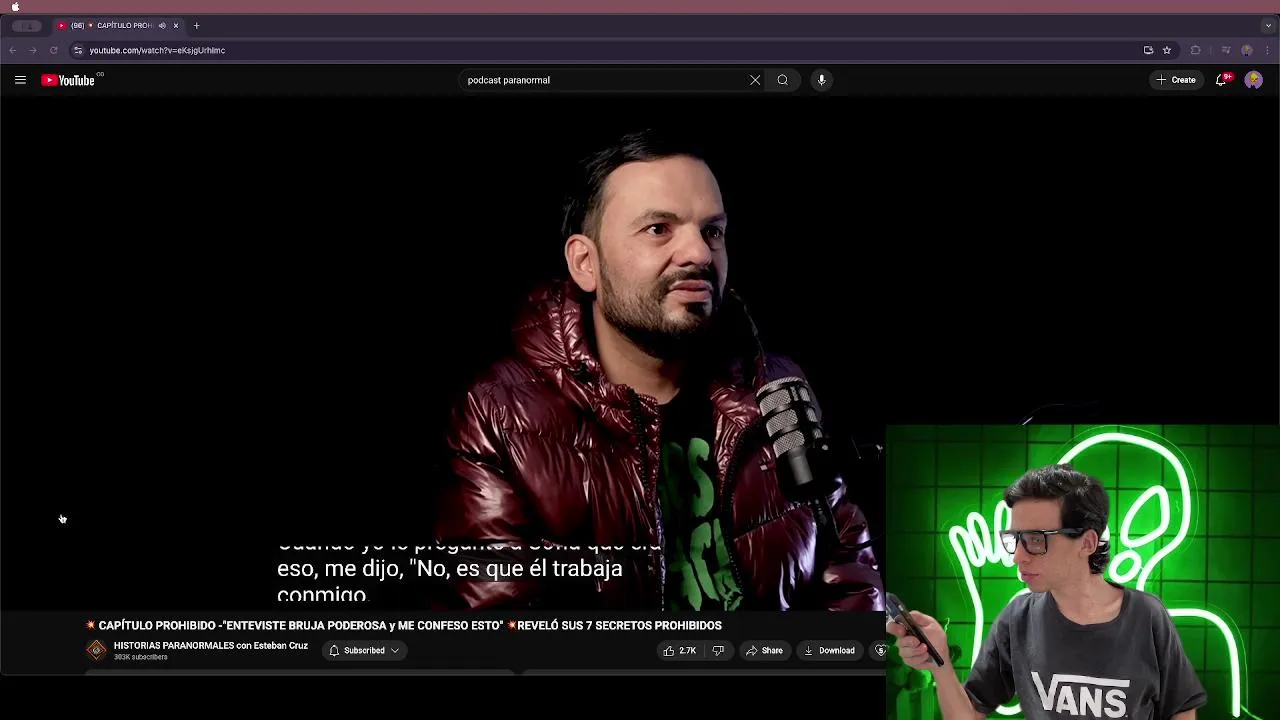The width and height of the screenshot is (1280, 720).
Task: Open Chrome profile avatar
Action: [x=1247, y=50]
